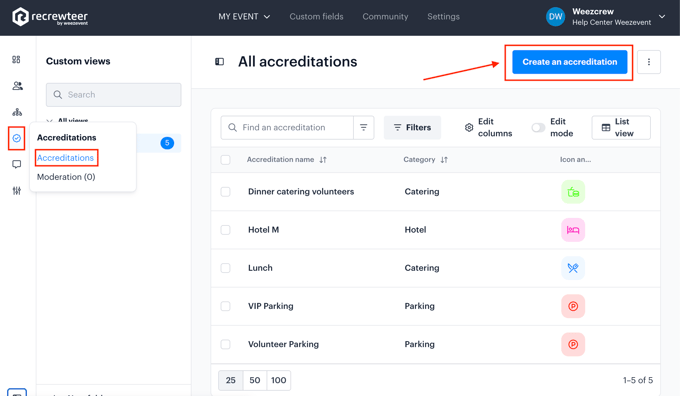Open the messages chat bubble sidebar icon

[16, 164]
